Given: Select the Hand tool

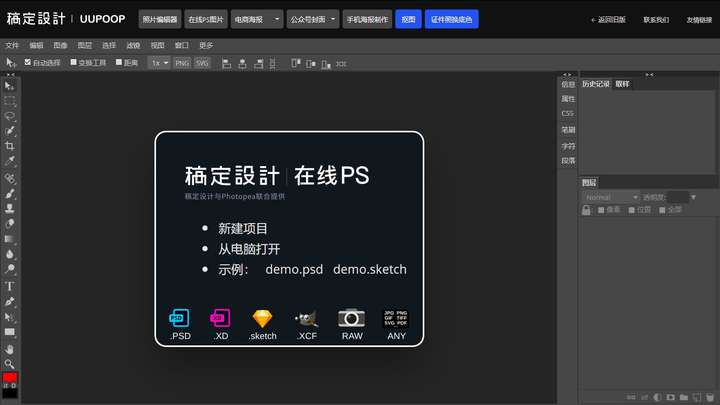Looking at the screenshot, I should click(9, 349).
